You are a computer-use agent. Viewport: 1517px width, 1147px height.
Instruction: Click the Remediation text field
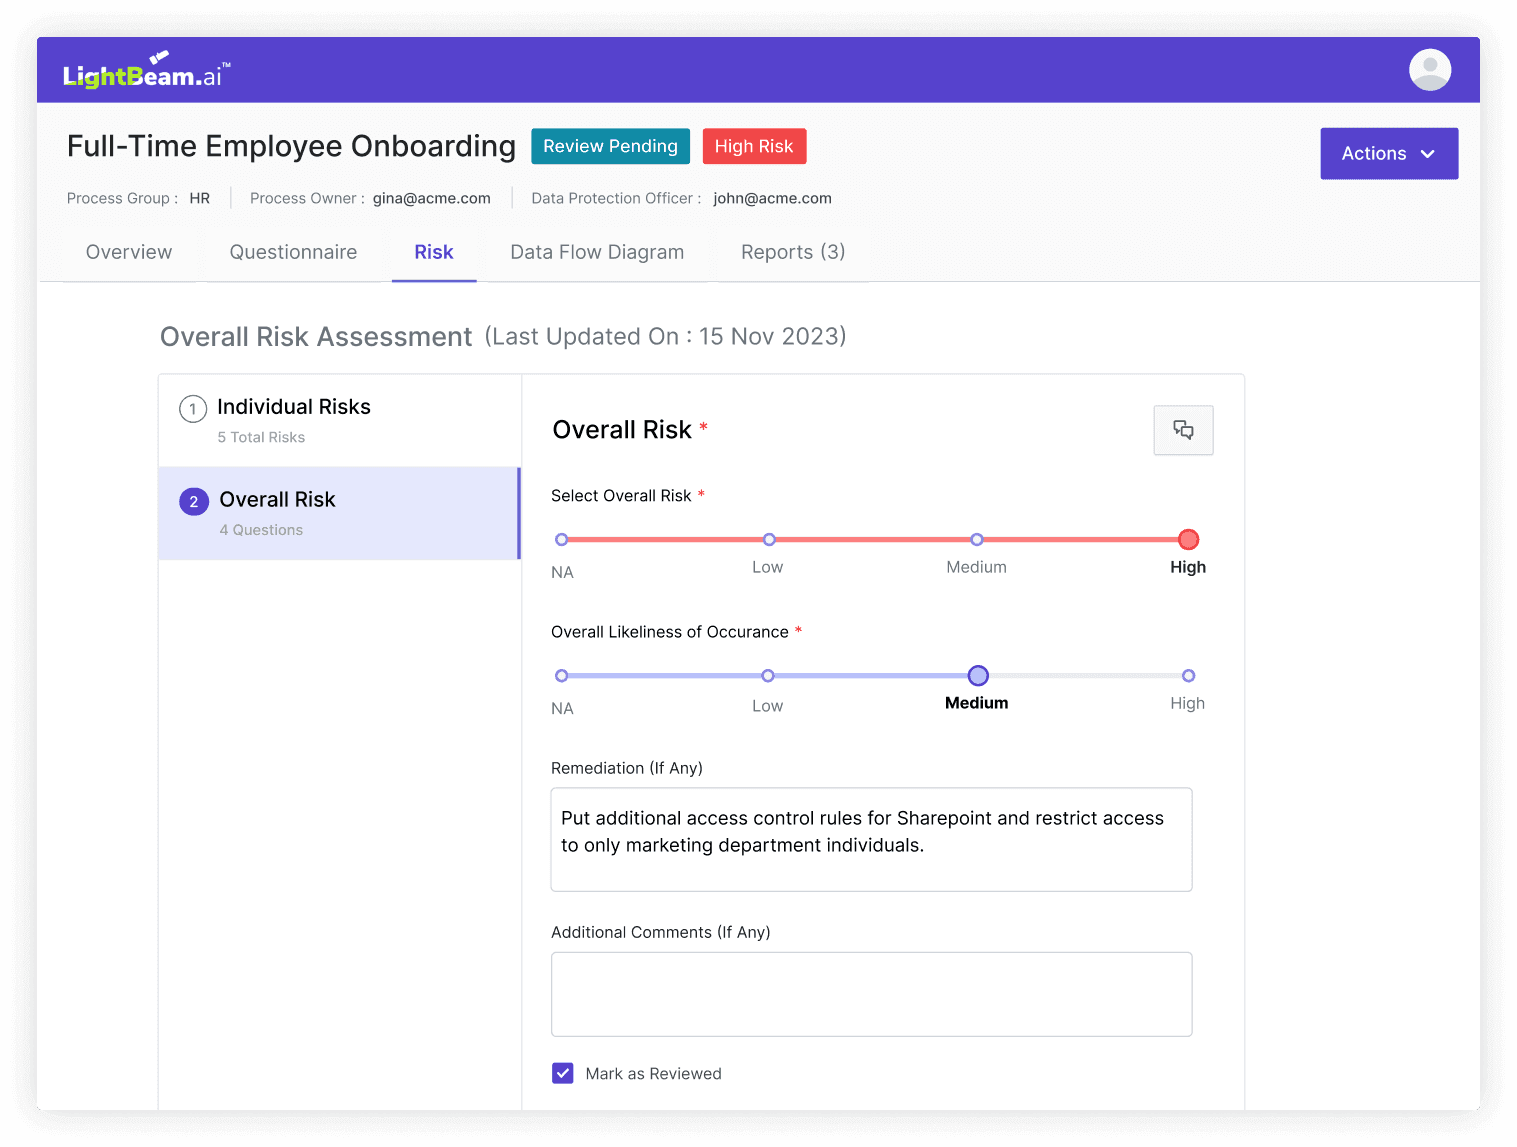click(871, 839)
